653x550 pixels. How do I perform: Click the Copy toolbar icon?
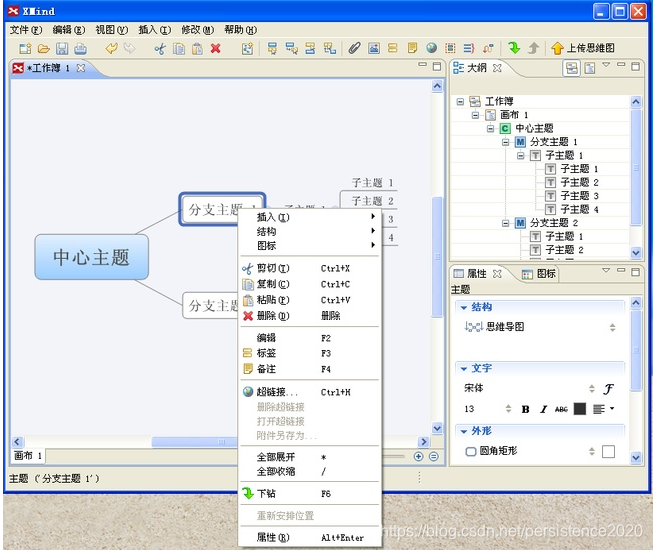click(x=179, y=49)
